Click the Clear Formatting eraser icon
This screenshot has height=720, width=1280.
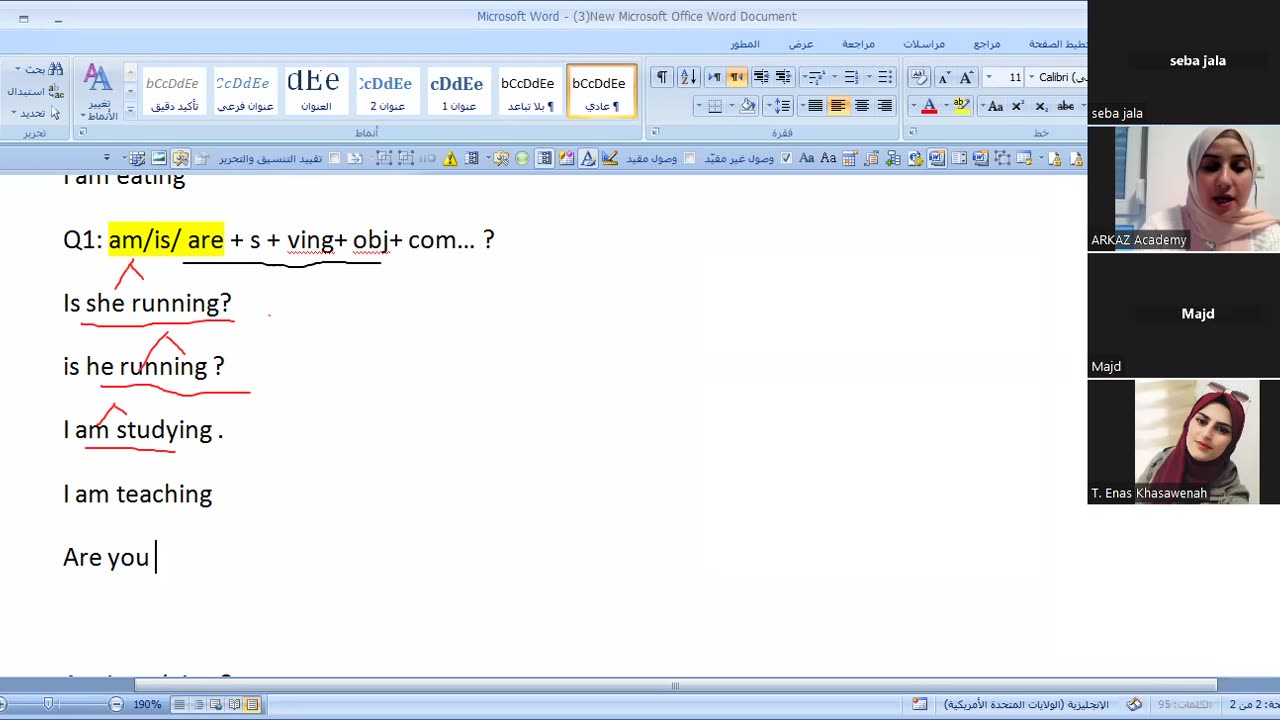point(919,77)
